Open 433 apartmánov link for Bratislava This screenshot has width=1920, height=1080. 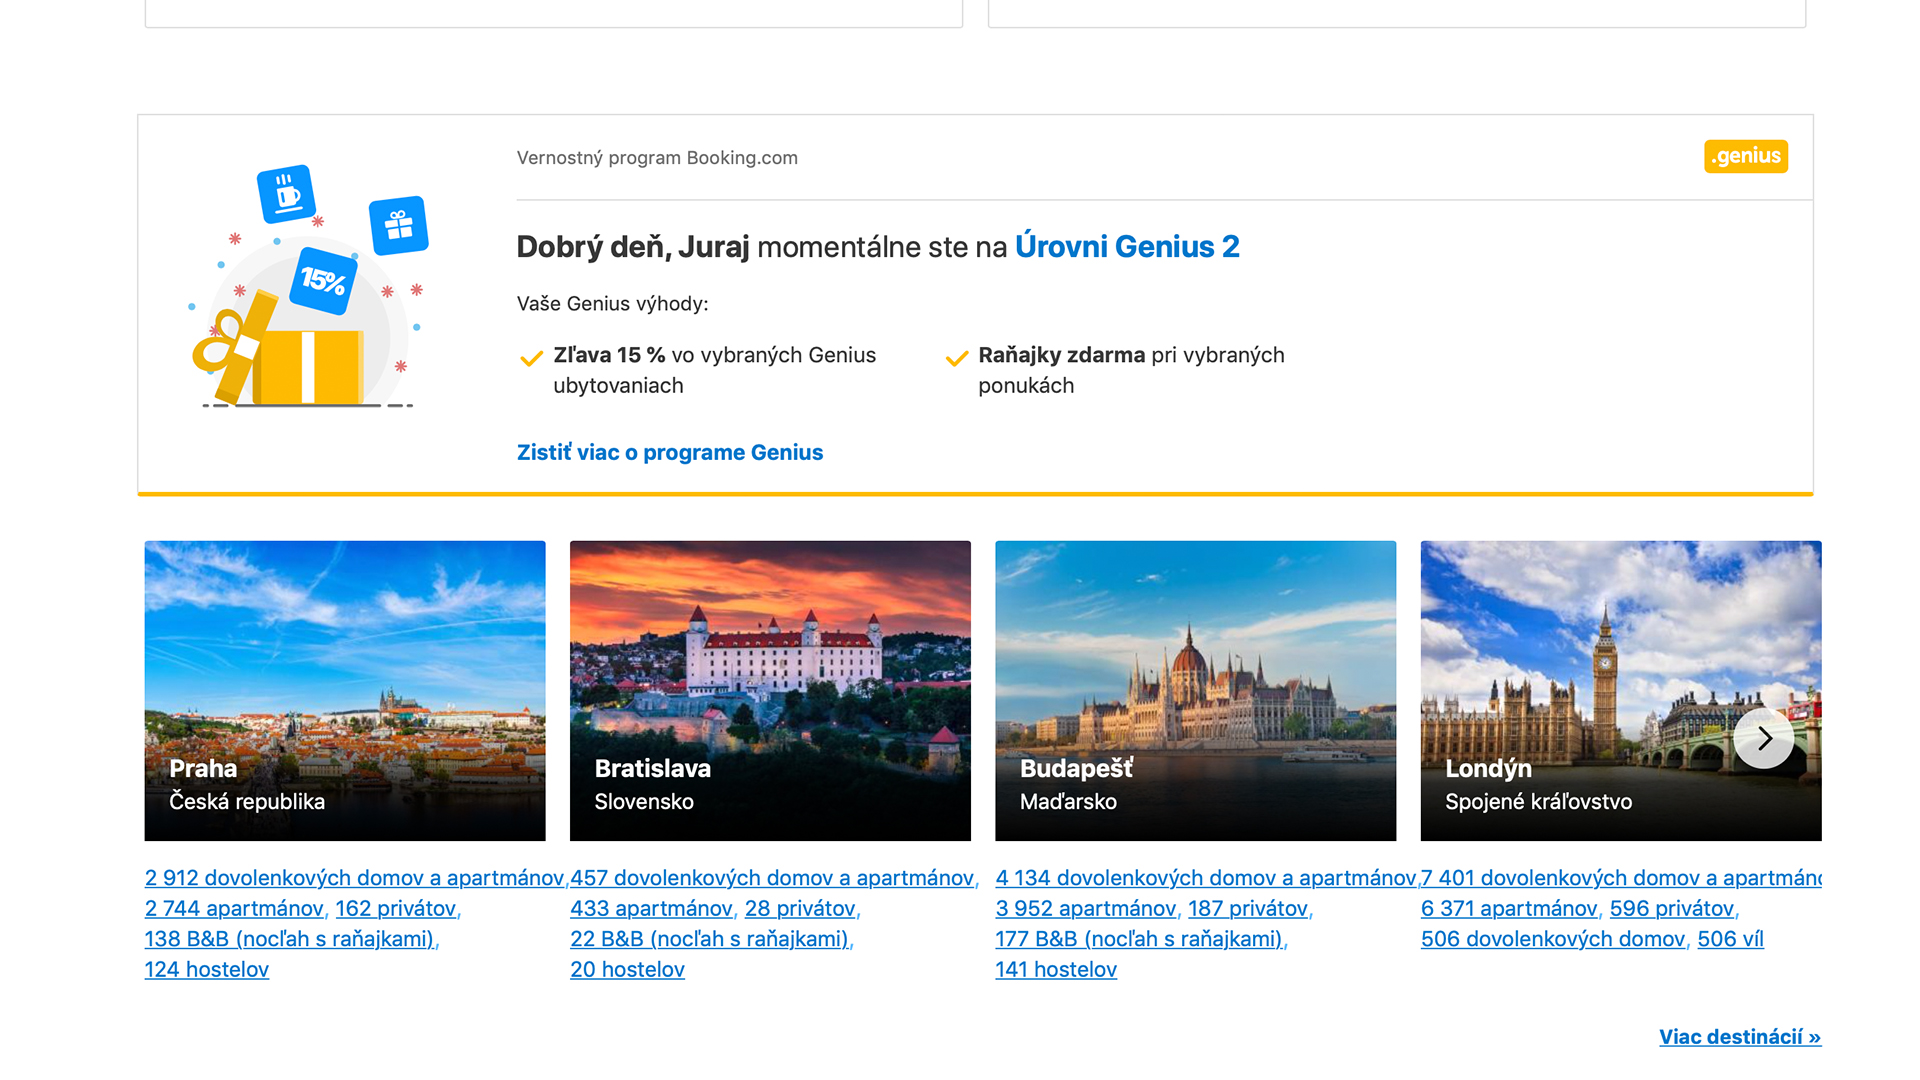click(x=651, y=909)
